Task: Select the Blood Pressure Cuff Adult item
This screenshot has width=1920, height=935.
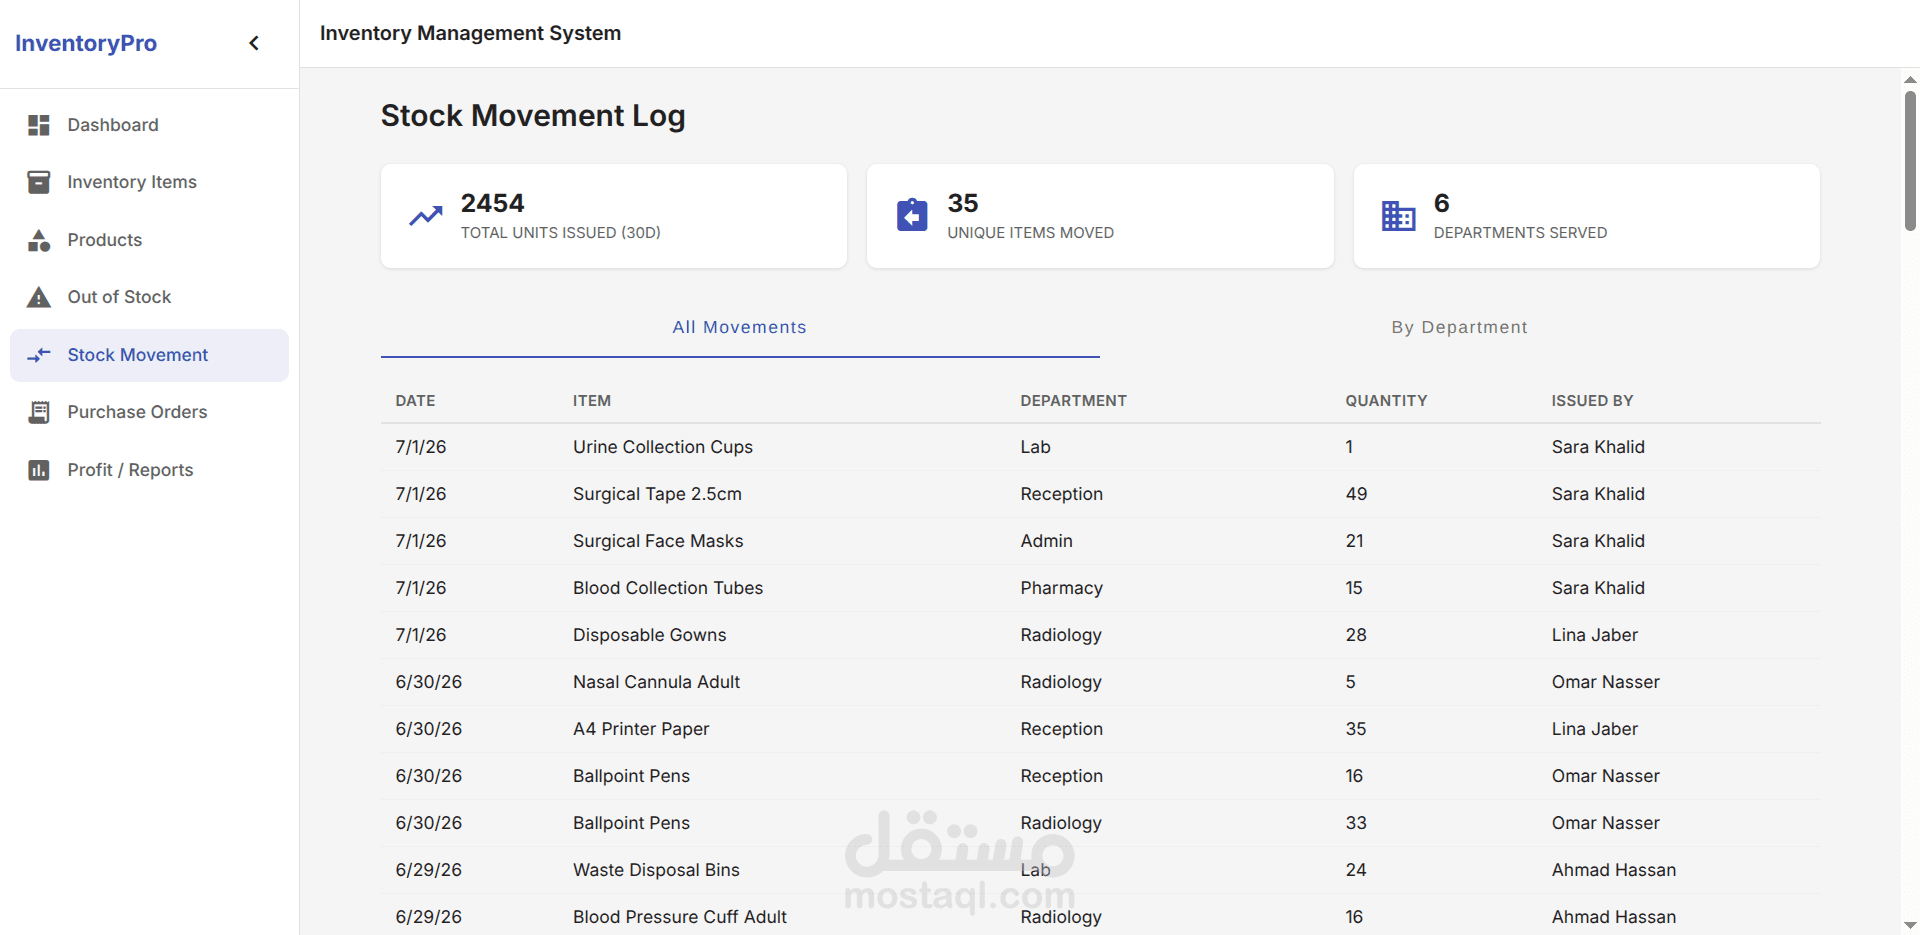Action: 680,917
